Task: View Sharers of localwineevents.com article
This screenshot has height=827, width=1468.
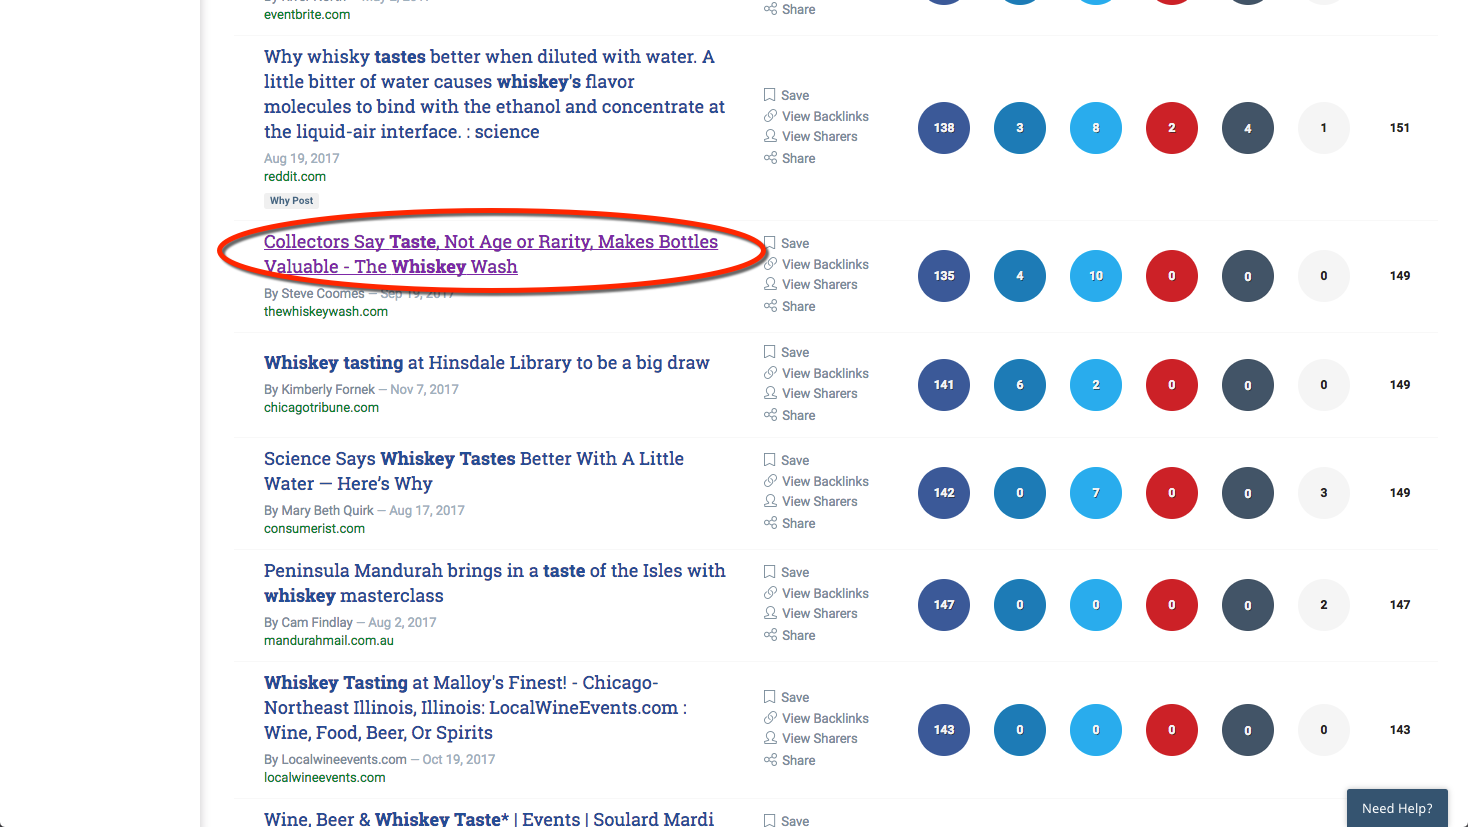Action: tap(810, 738)
